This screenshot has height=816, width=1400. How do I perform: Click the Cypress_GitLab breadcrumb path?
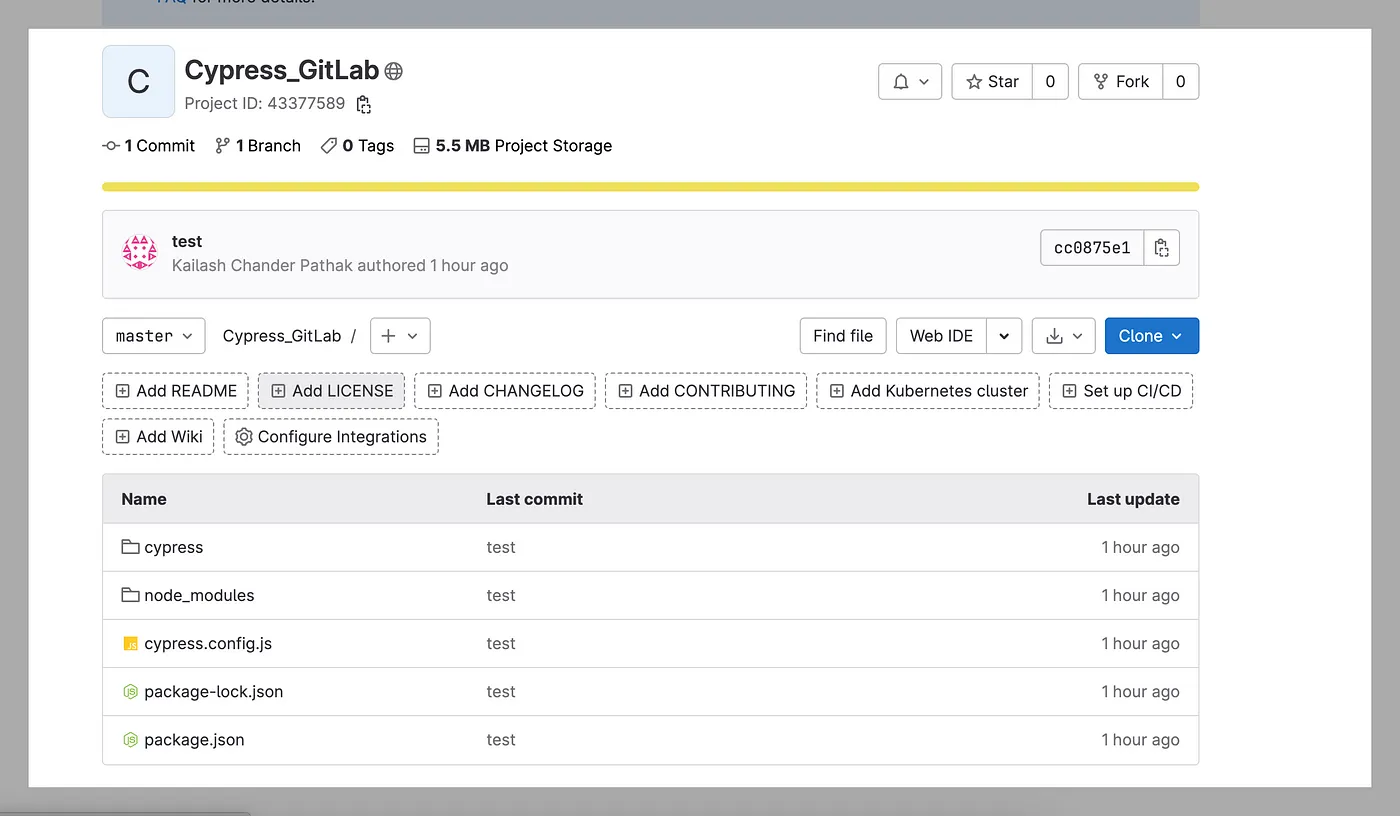282,336
